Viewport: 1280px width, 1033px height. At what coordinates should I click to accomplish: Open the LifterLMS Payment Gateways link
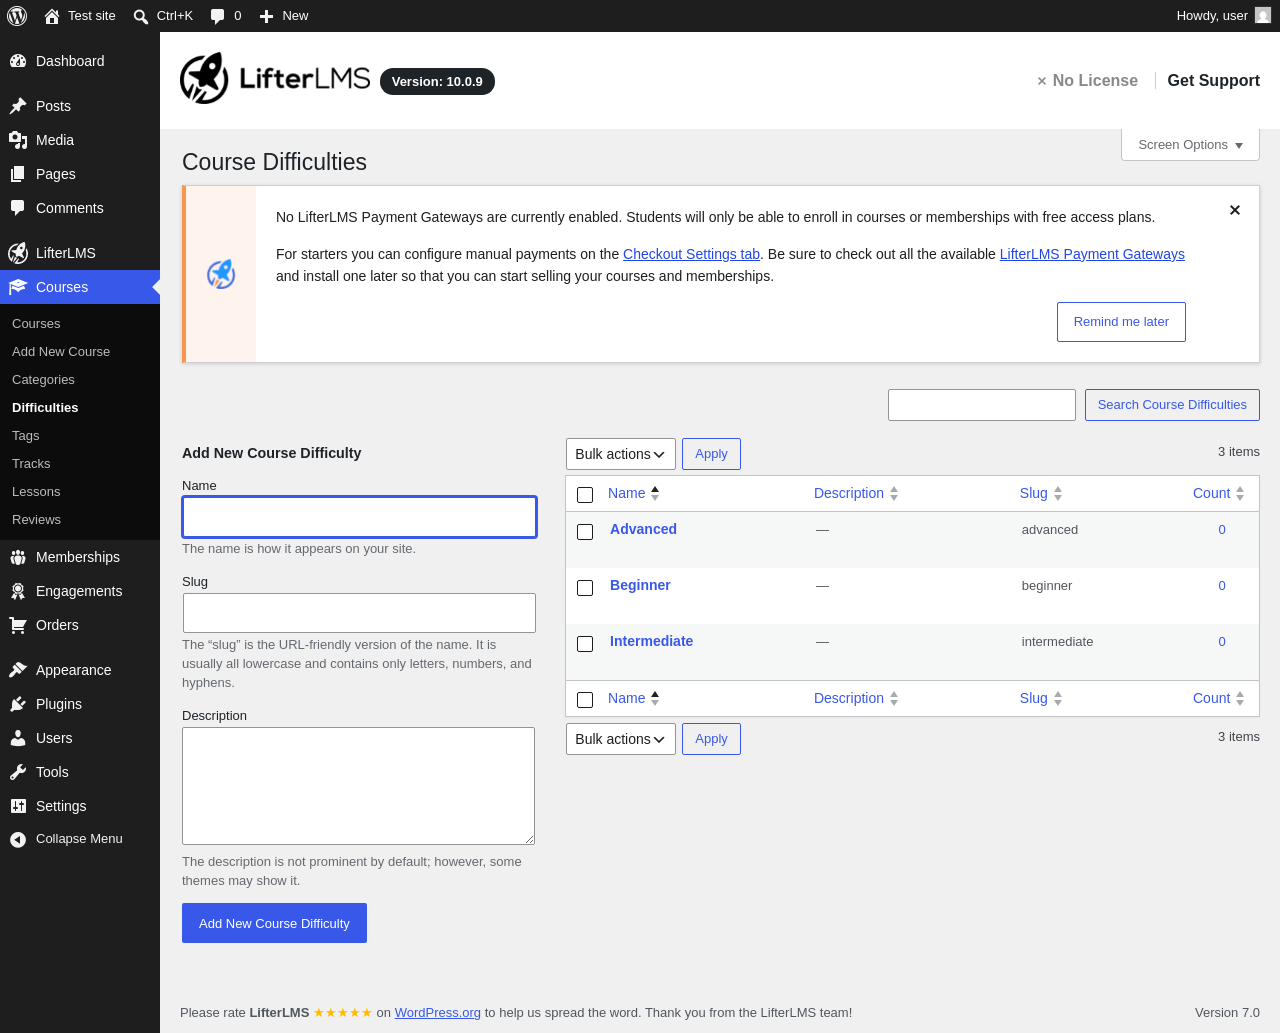[x=1092, y=254]
